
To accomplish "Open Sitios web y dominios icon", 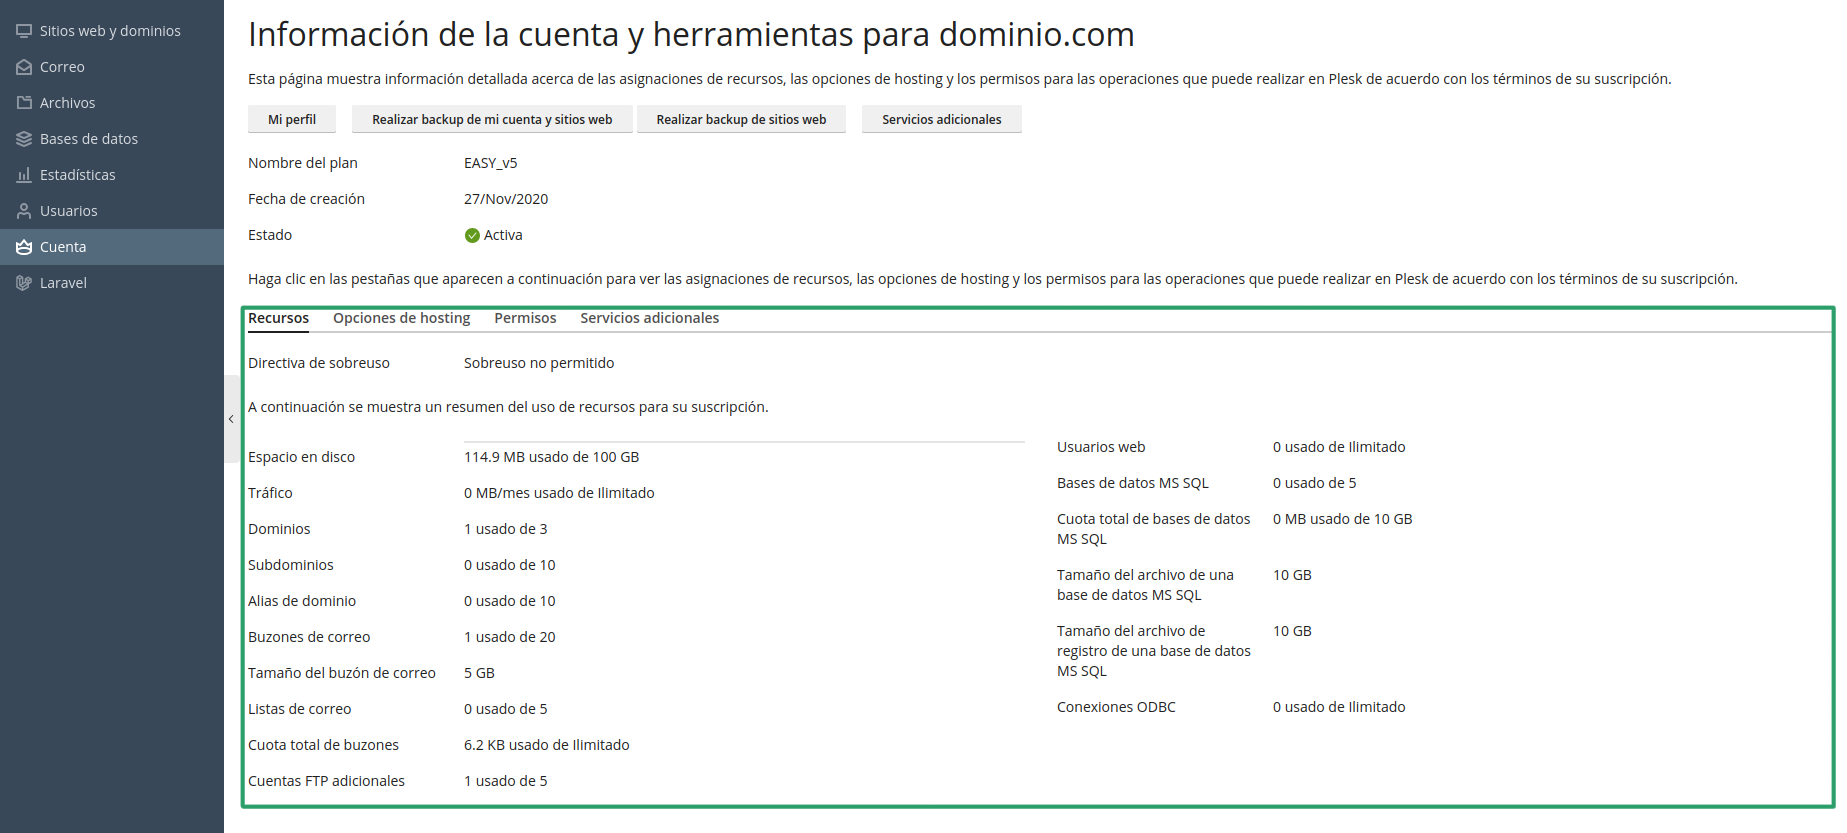I will coord(24,31).
